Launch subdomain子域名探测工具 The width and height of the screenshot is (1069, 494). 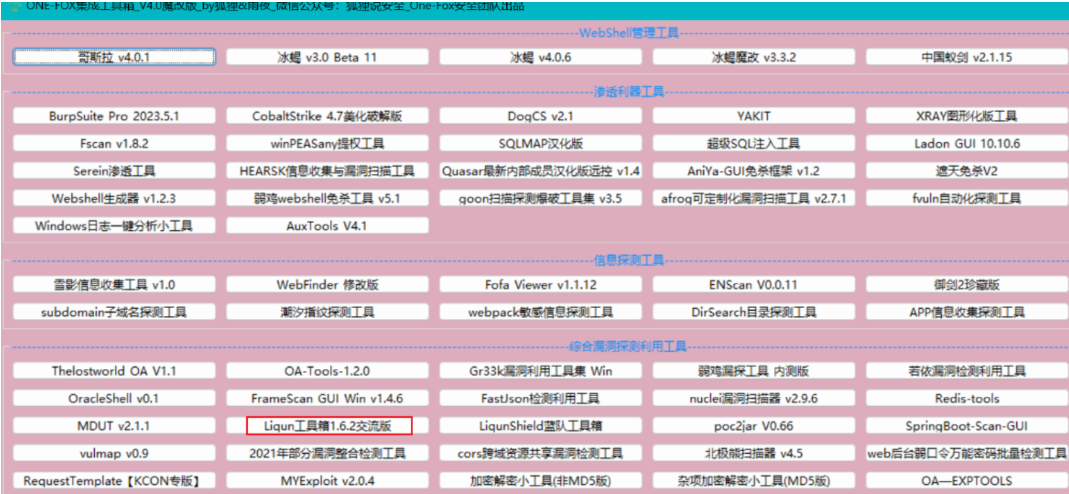[114, 312]
